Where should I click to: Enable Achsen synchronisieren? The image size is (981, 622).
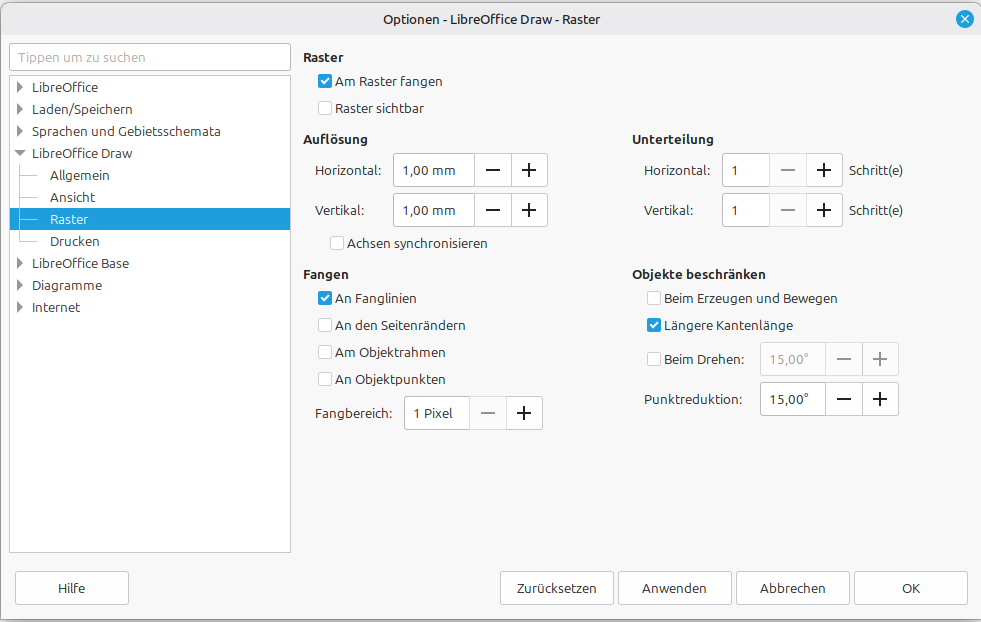[x=337, y=243]
